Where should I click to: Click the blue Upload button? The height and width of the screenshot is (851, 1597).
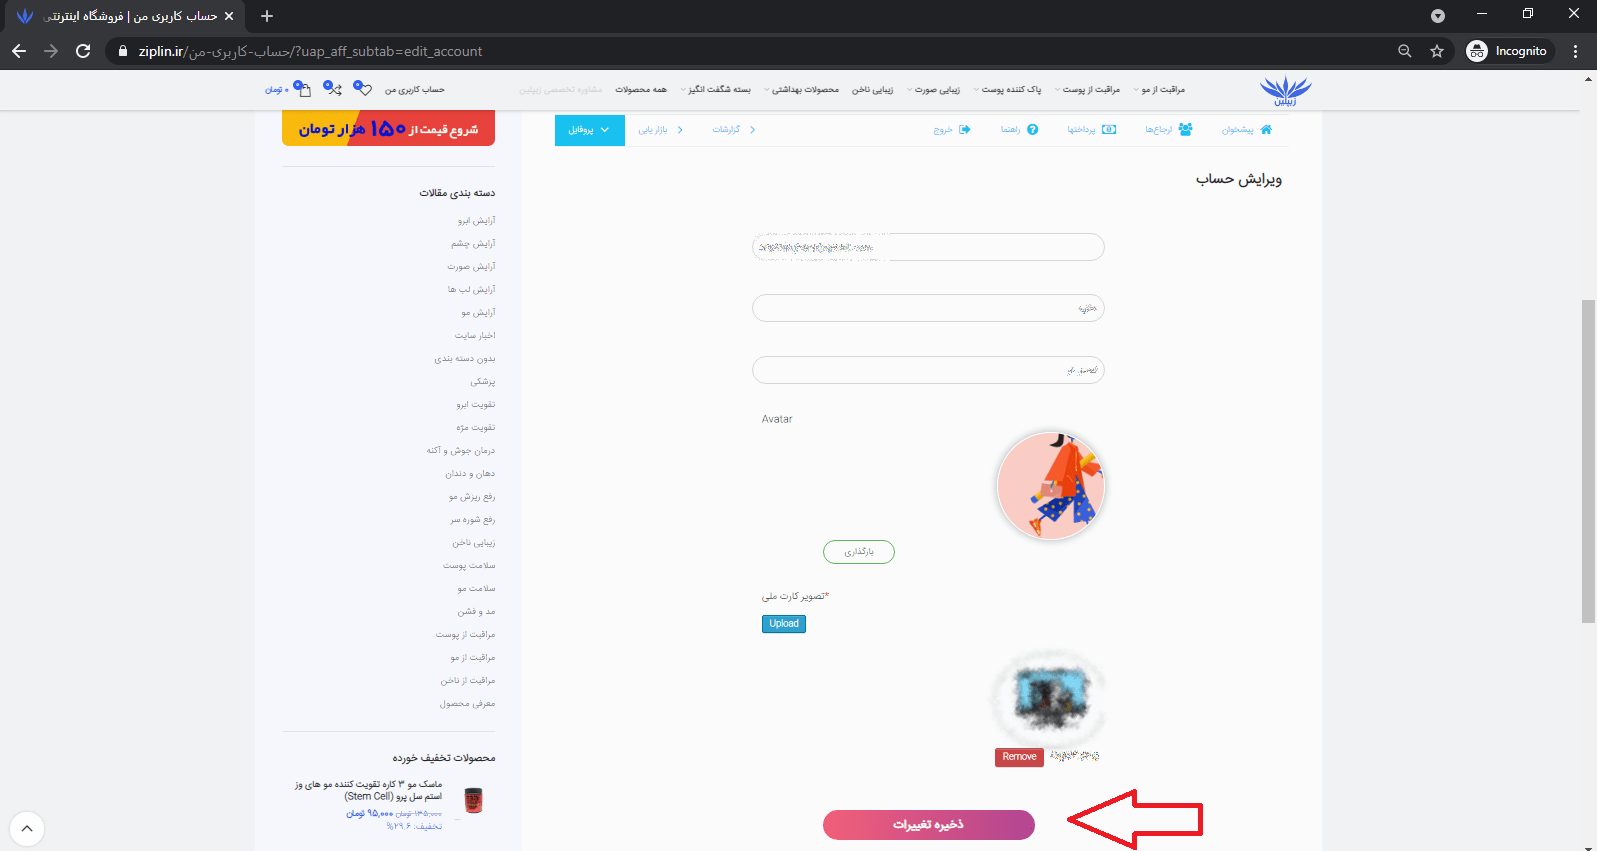pos(784,624)
